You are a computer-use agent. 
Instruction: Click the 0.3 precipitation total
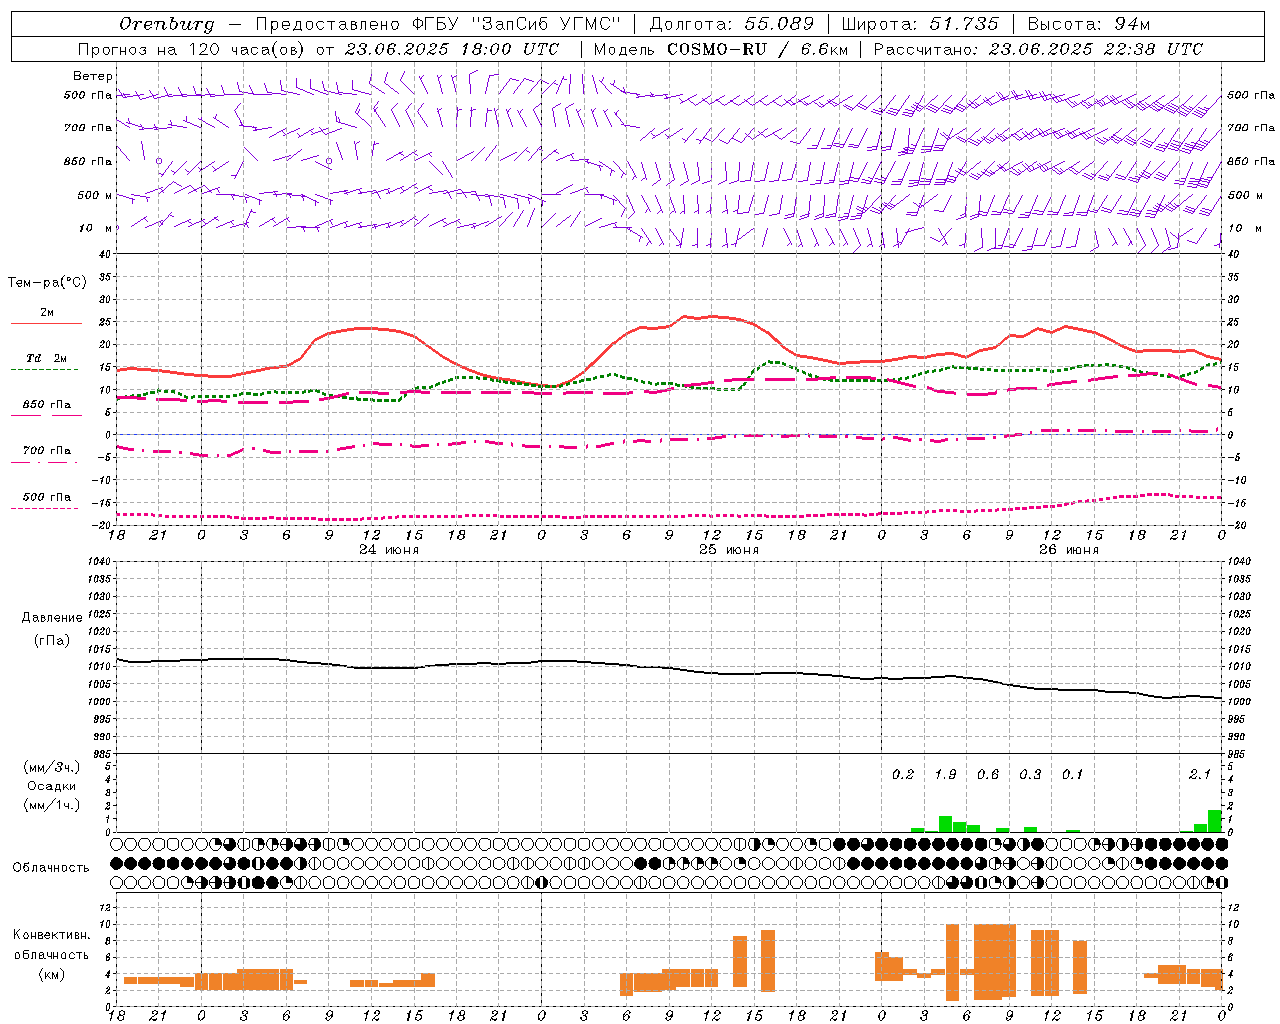click(x=1030, y=774)
